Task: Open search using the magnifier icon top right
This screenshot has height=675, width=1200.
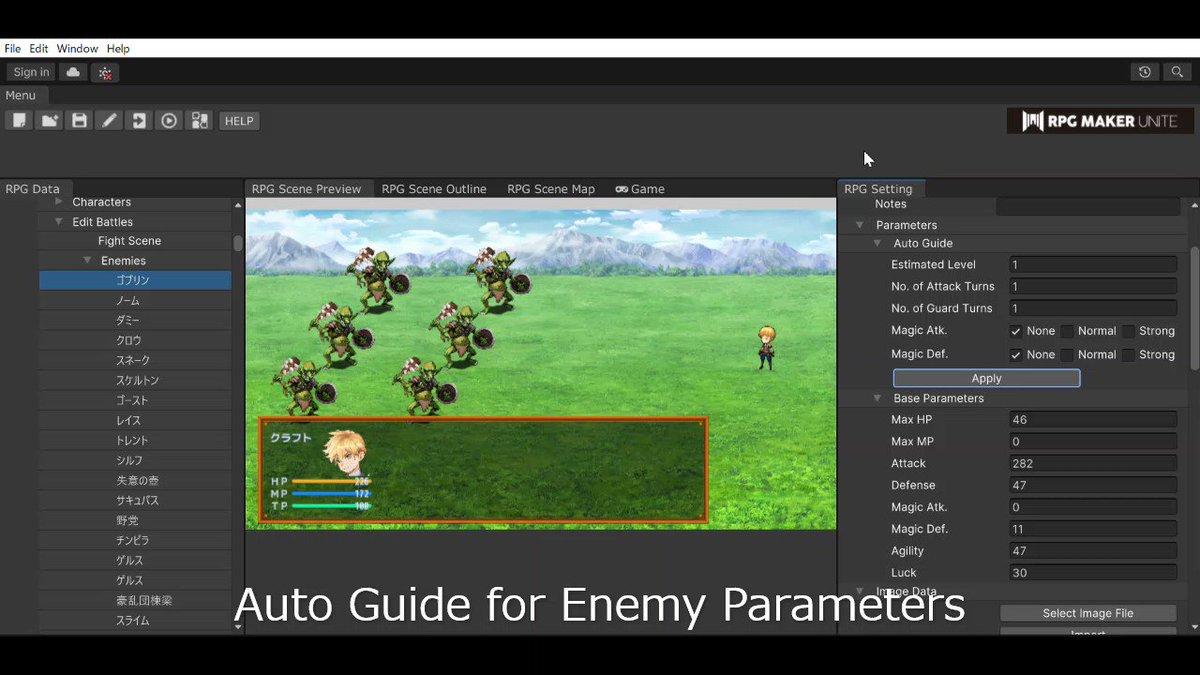Action: point(1177,71)
